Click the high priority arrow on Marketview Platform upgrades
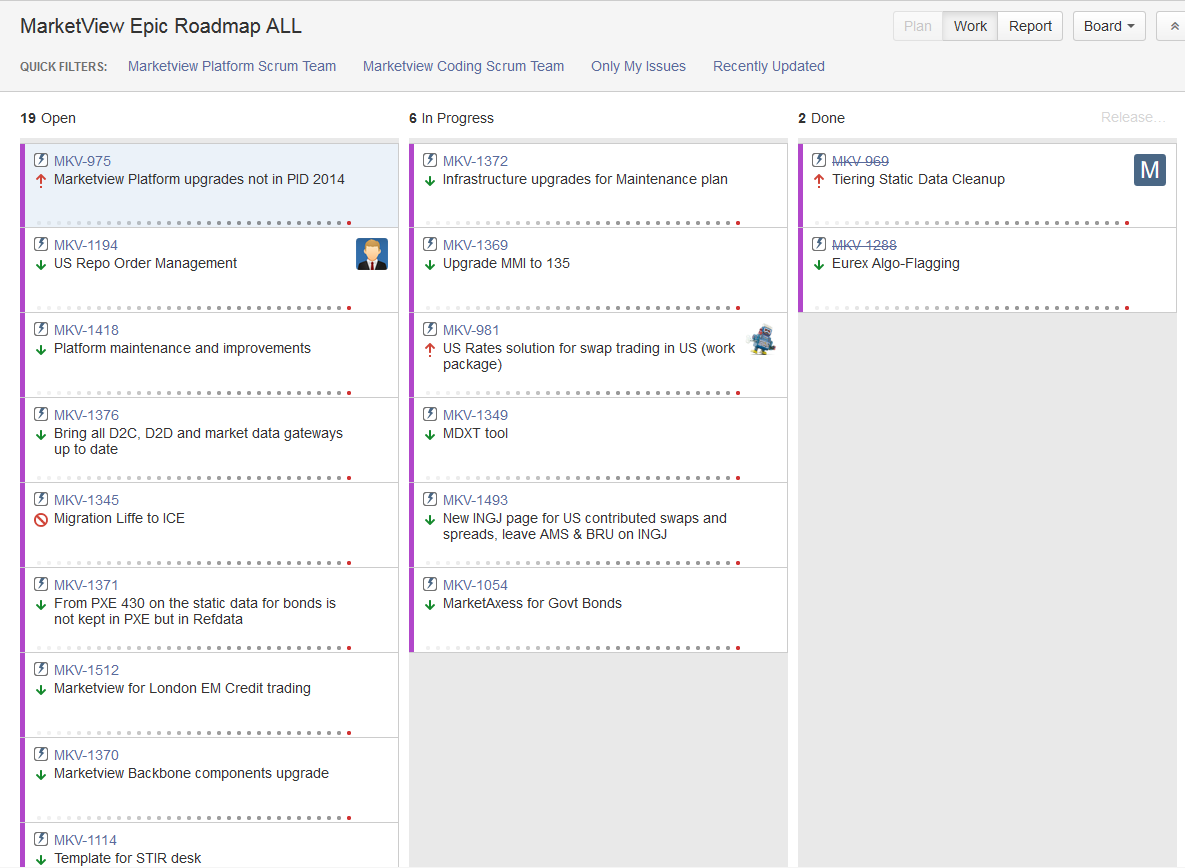Viewport: 1185px width, 868px height. click(41, 181)
